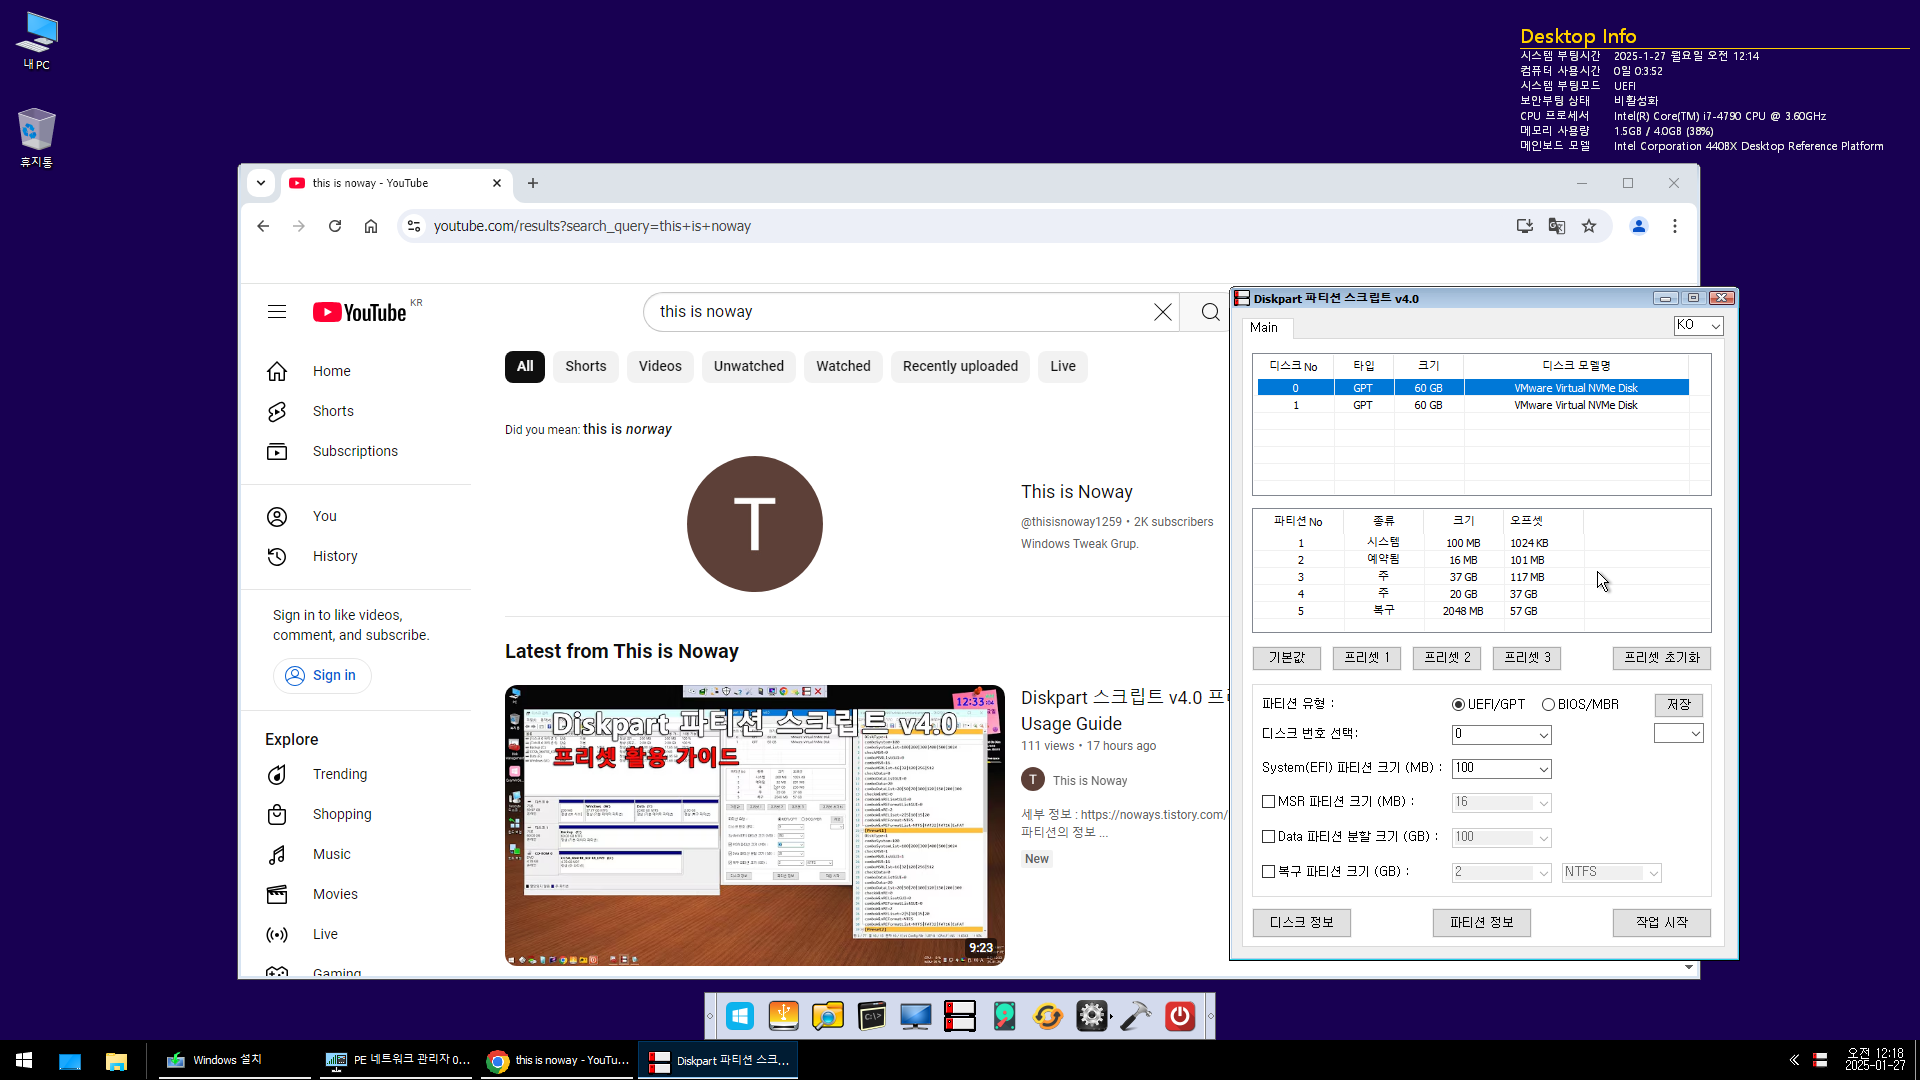Image resolution: width=1920 pixels, height=1080 pixels.
Task: Clear the YouTube search box with X
Action: click(1163, 312)
